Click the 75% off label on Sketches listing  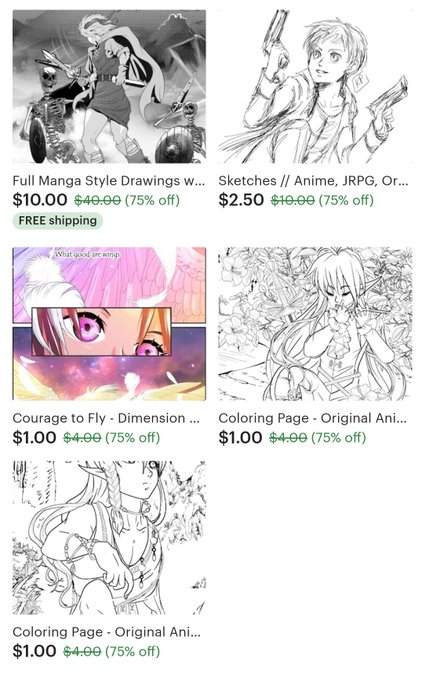[346, 200]
